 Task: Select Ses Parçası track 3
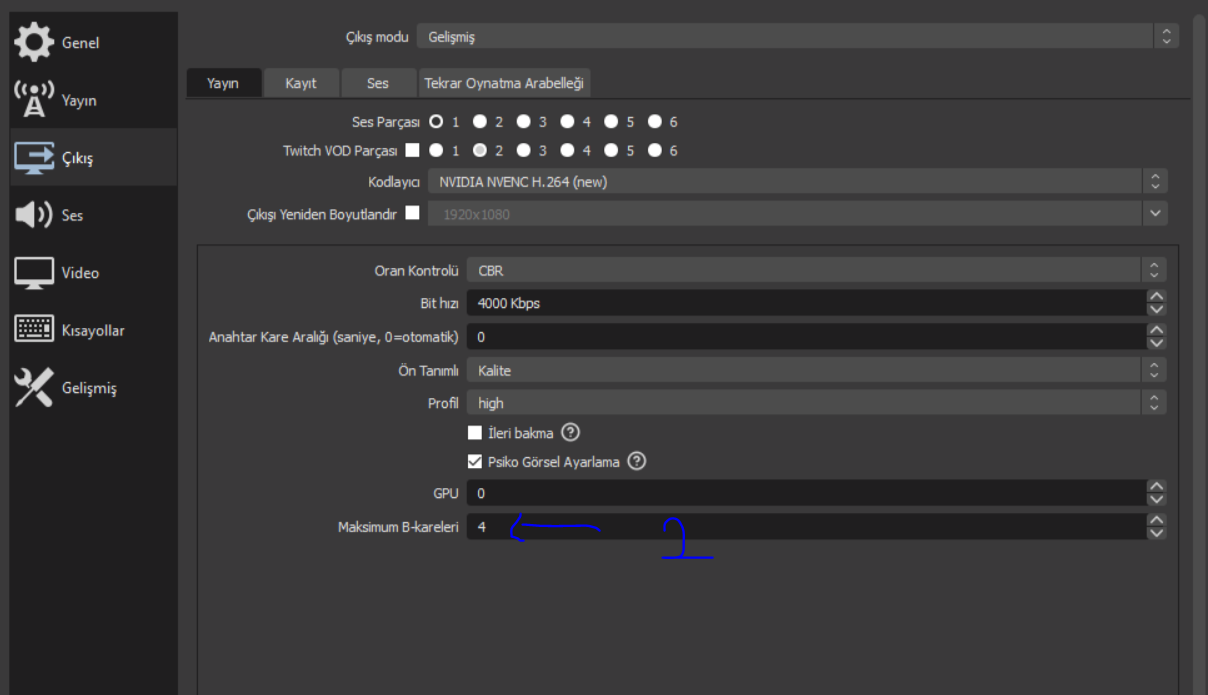(524, 122)
